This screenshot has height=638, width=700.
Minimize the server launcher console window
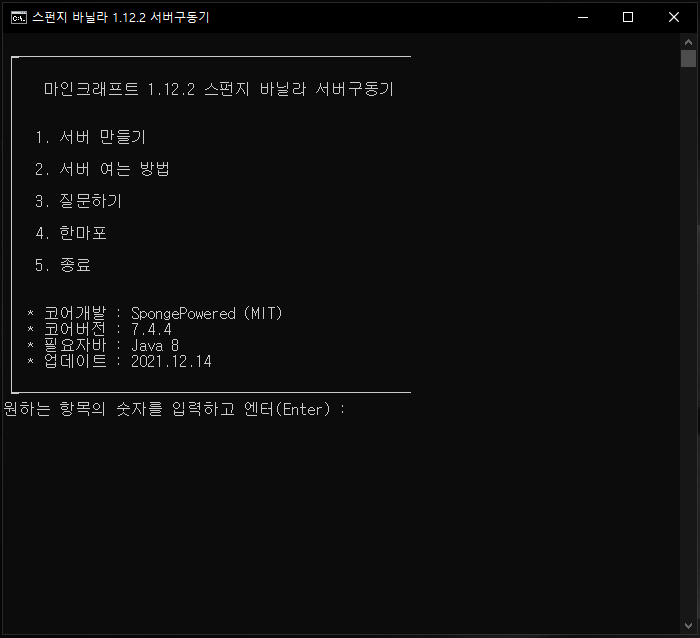pyautogui.click(x=582, y=17)
